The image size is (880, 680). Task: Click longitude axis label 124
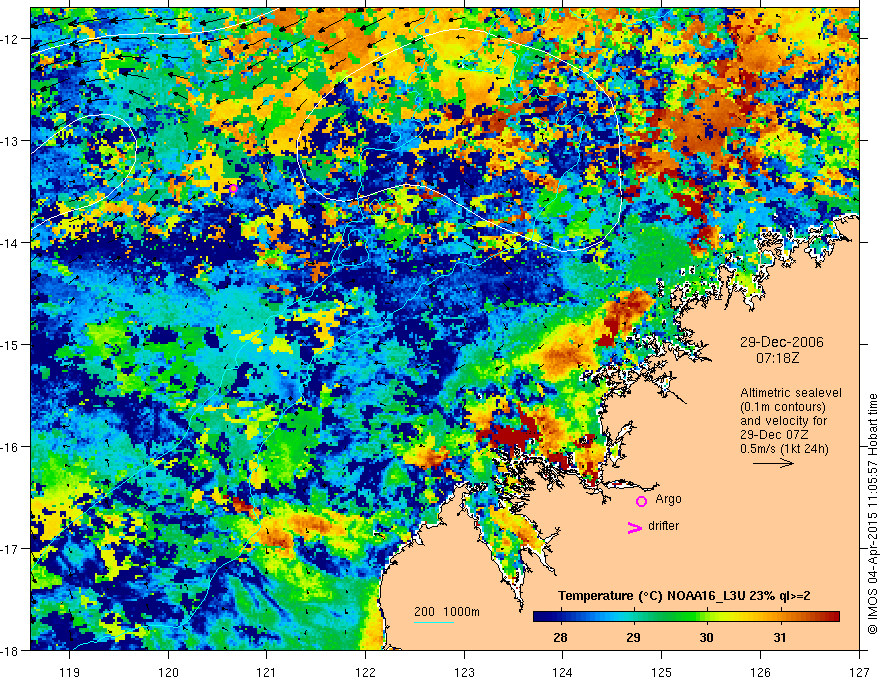[x=563, y=672]
